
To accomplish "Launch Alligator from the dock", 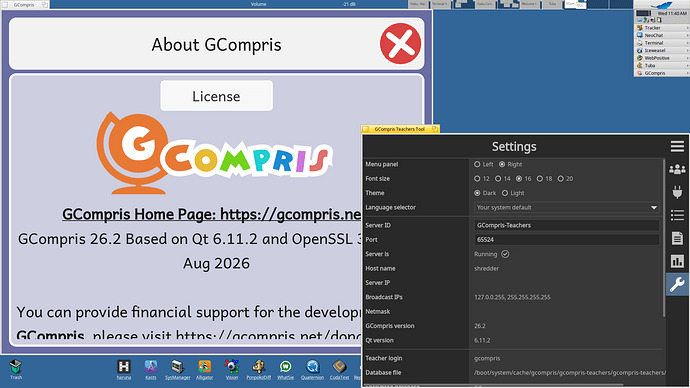I will point(204,370).
